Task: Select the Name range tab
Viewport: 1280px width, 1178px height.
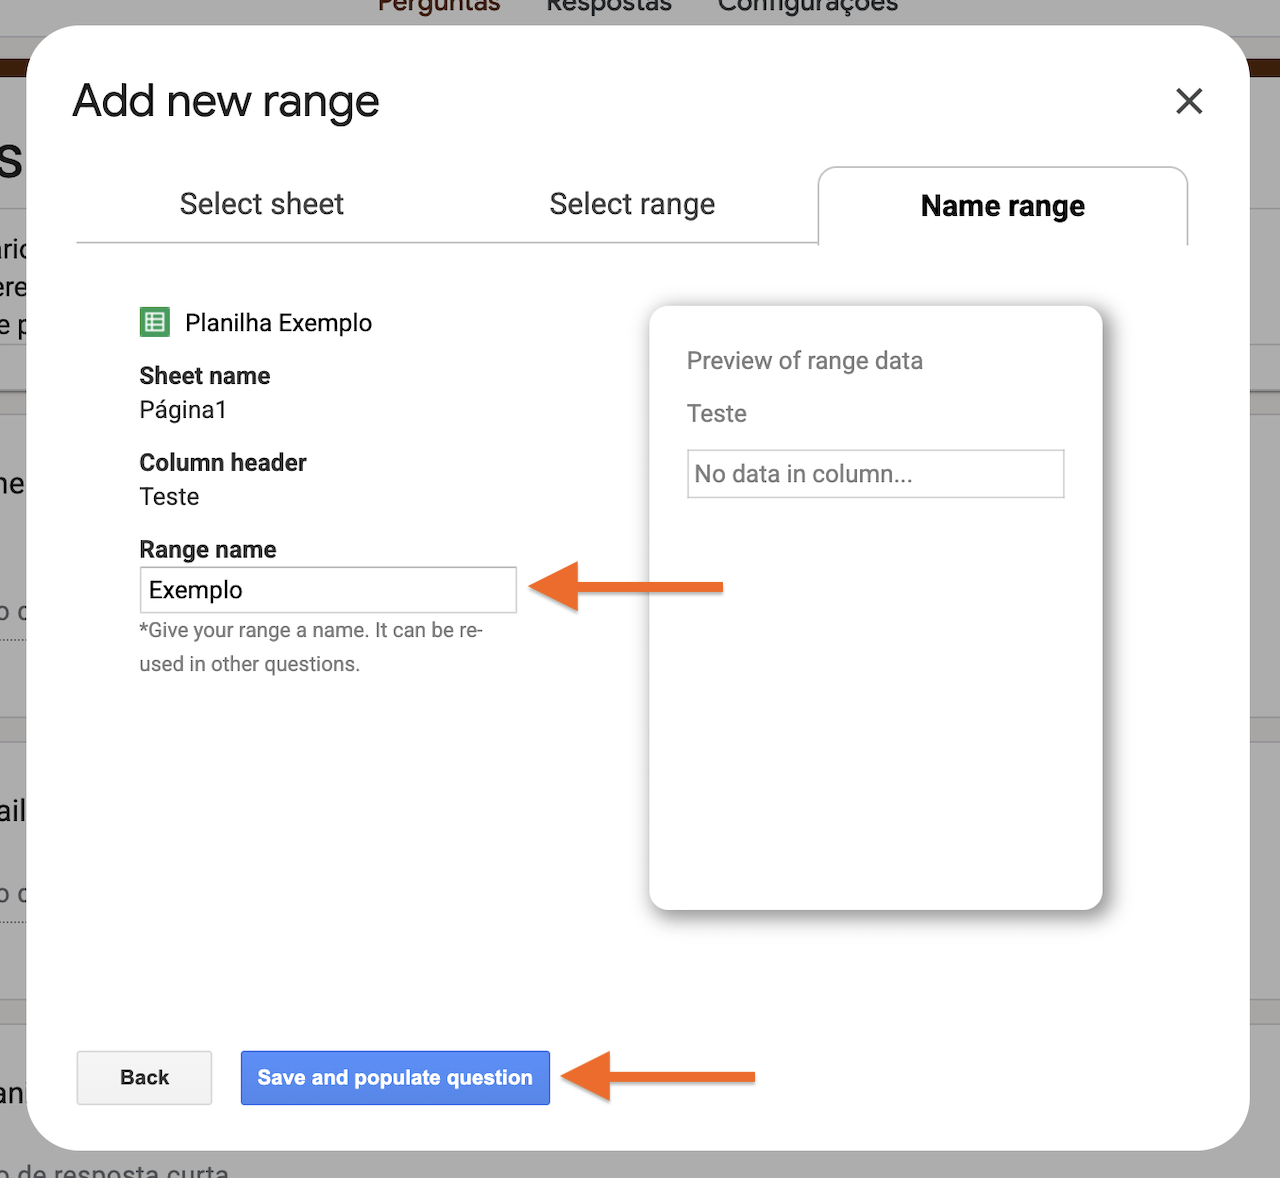Action: pyautogui.click(x=1002, y=206)
